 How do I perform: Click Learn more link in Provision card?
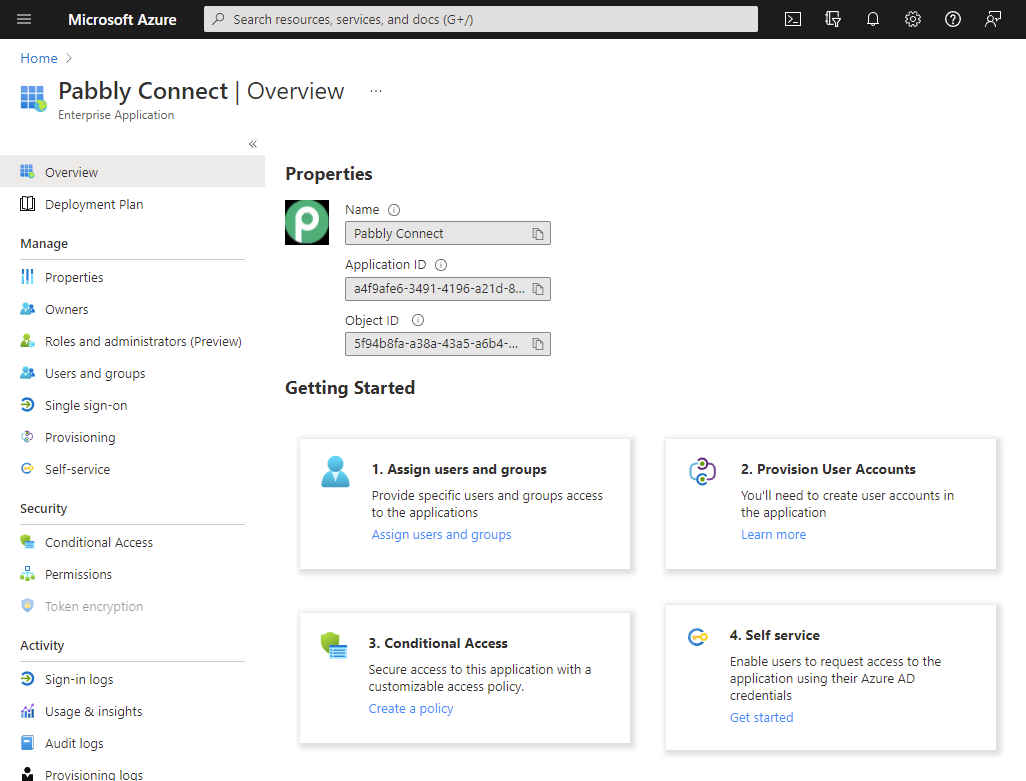tap(773, 534)
